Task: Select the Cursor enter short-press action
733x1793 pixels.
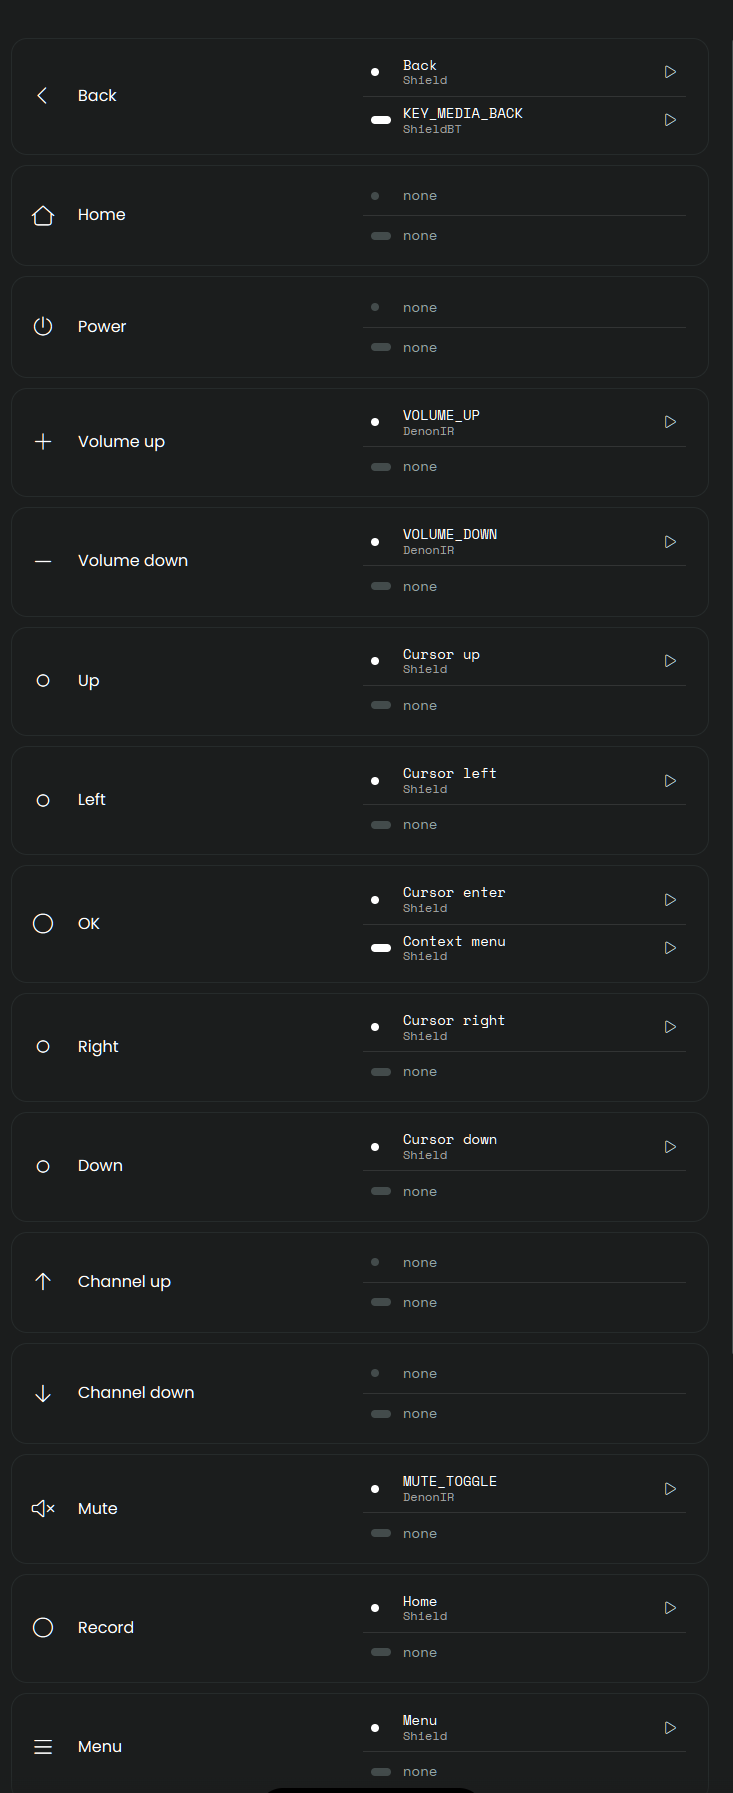Action: pos(454,899)
